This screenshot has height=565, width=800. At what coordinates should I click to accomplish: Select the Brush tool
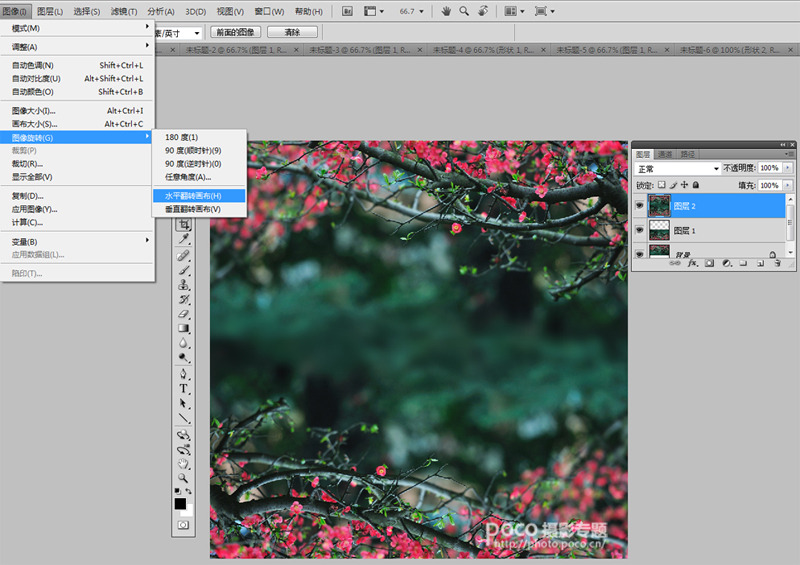184,270
